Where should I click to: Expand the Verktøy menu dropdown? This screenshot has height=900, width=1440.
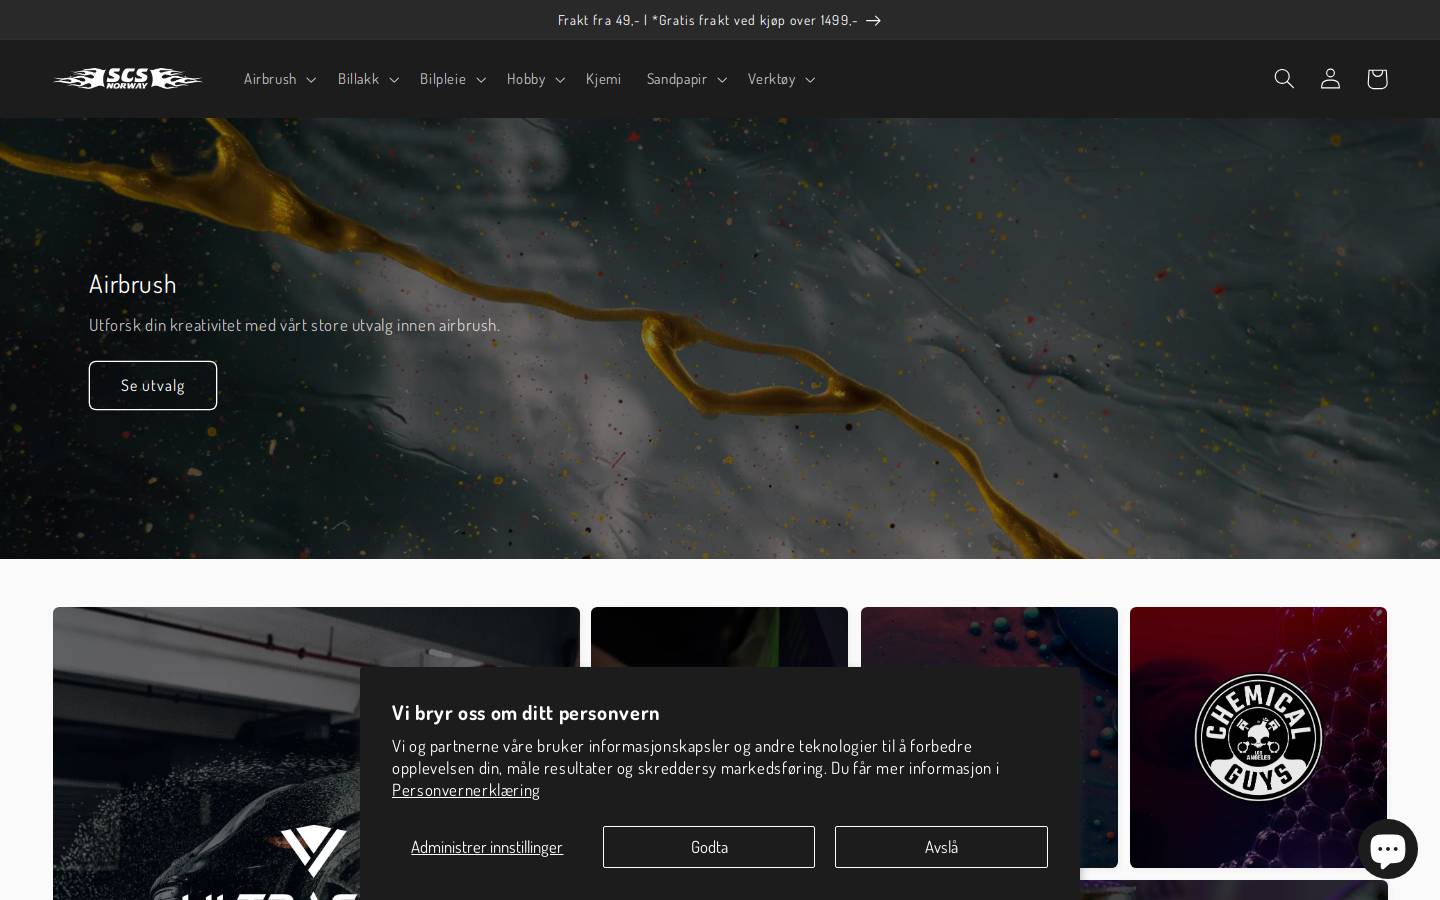point(782,79)
